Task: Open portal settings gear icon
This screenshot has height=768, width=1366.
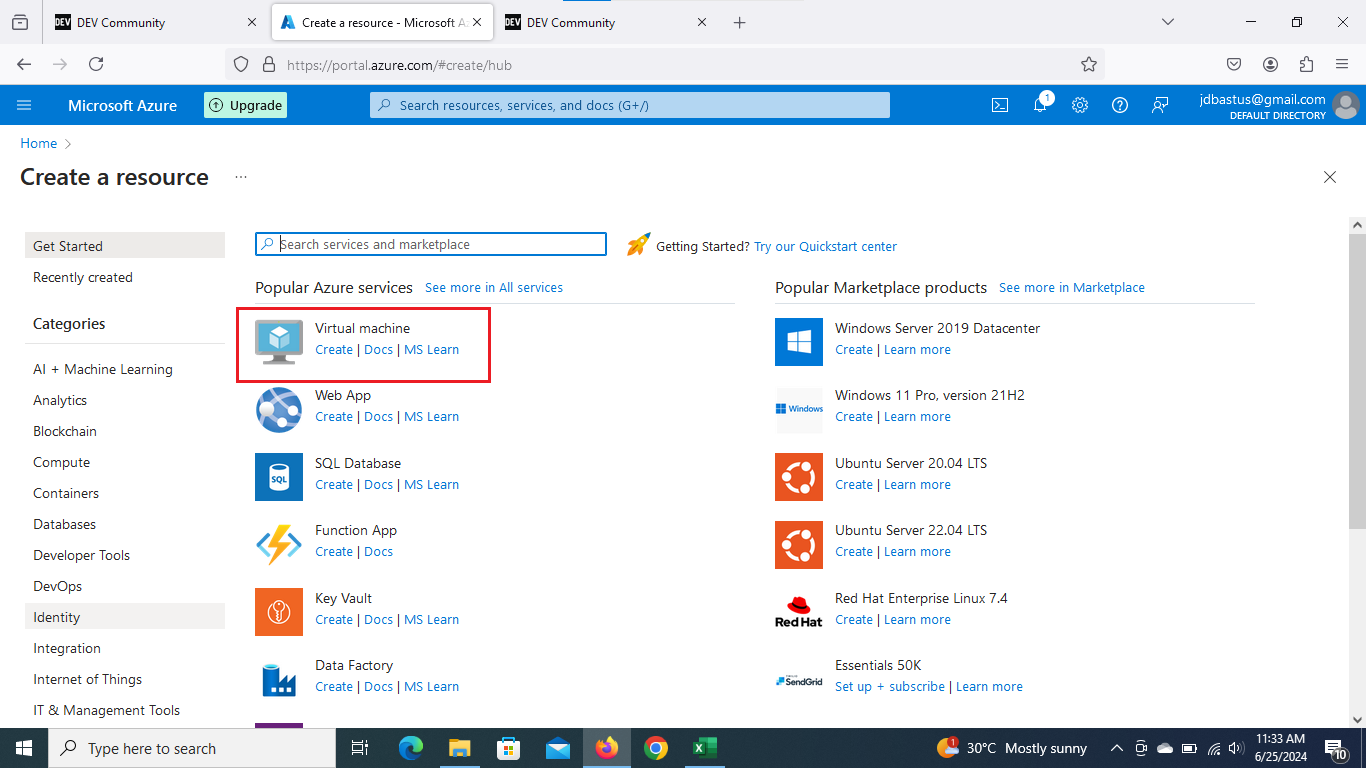Action: tap(1080, 105)
